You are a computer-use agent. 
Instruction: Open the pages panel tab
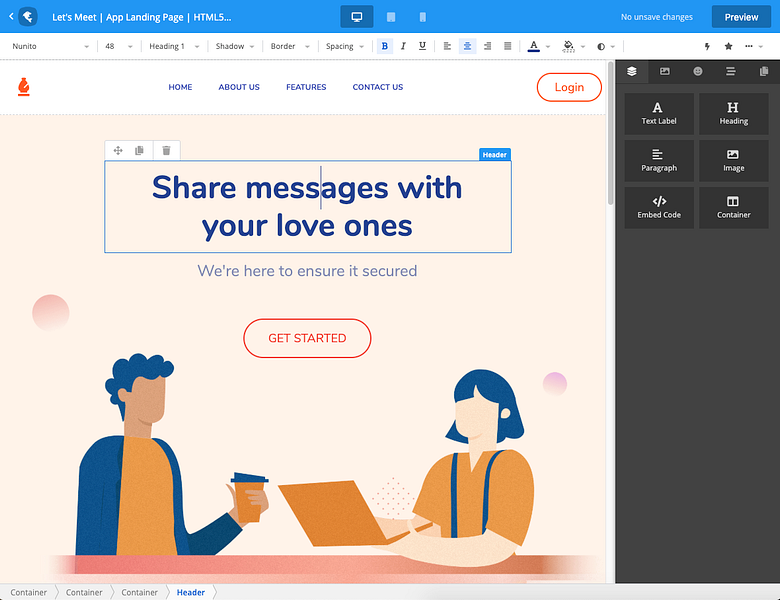coord(764,71)
